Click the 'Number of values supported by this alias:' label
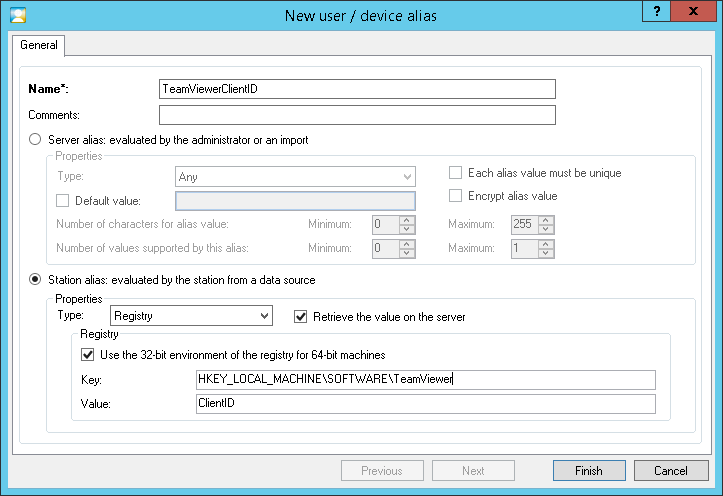The width and height of the screenshot is (723, 496). click(152, 248)
